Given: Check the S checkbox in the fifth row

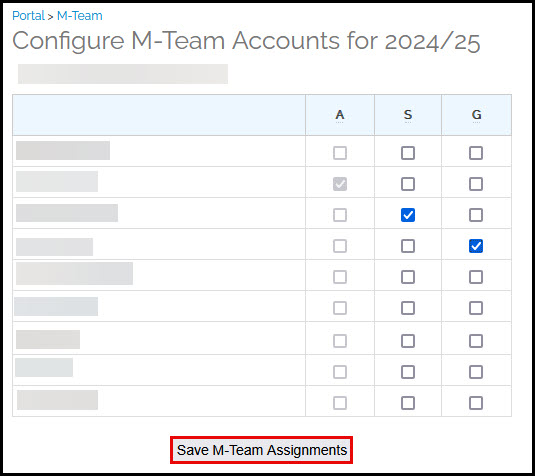Looking at the screenshot, I should click(408, 277).
